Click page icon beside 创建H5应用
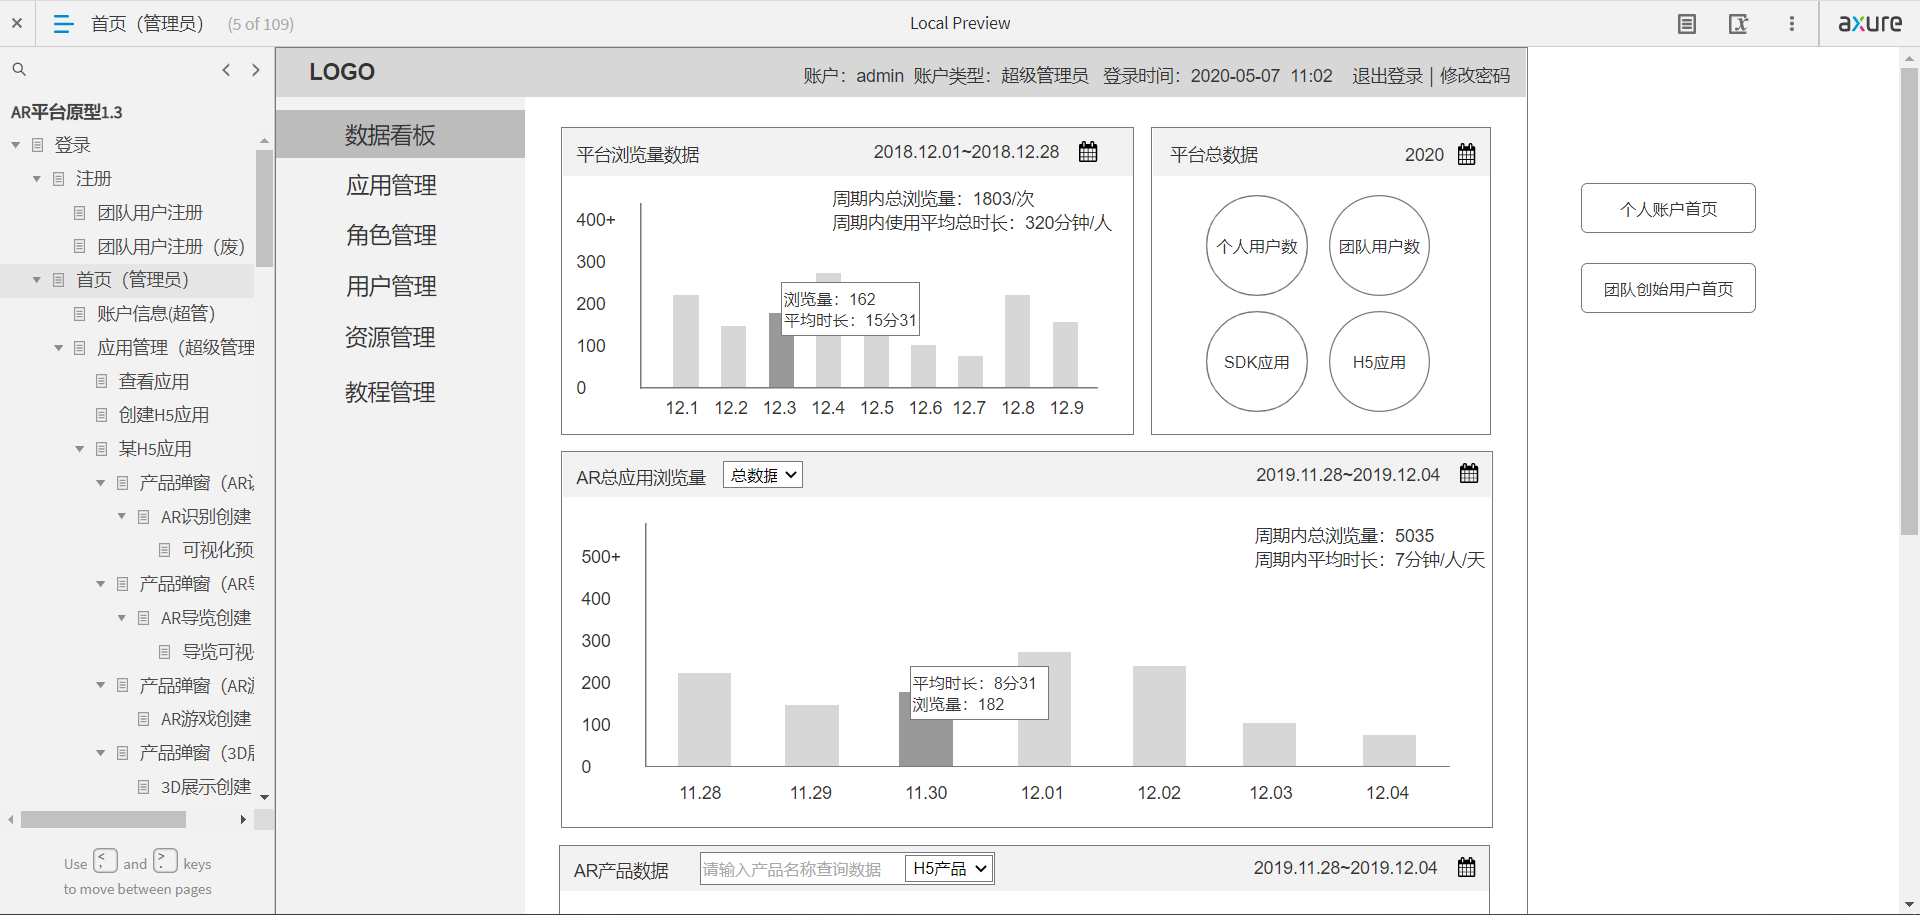The height and width of the screenshot is (915, 1920). pyautogui.click(x=101, y=415)
